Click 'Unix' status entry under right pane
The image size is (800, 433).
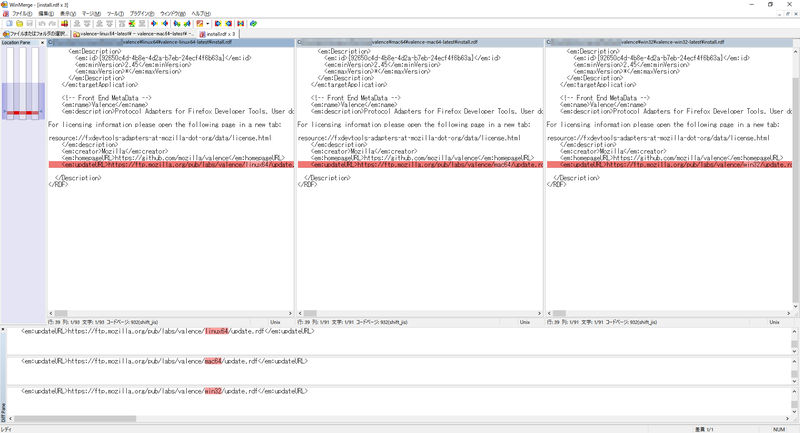click(x=774, y=322)
